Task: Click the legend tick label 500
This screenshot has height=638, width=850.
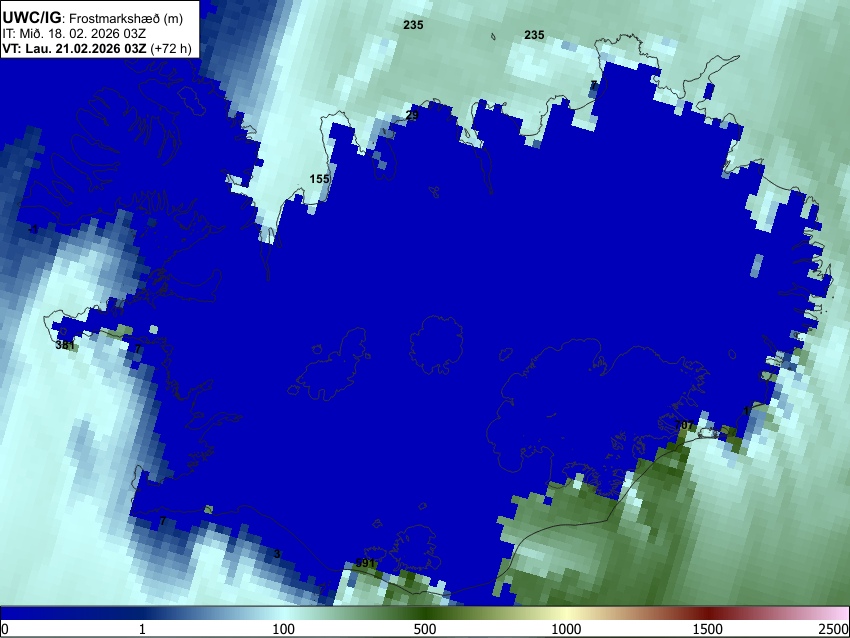Action: click(425, 629)
